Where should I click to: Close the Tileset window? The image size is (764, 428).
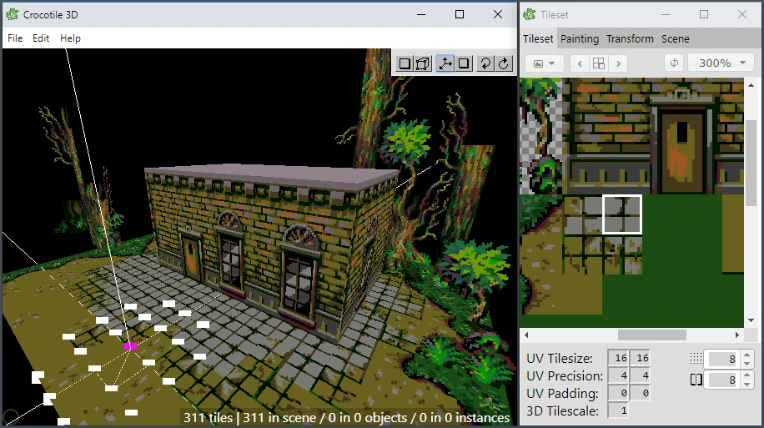742,14
